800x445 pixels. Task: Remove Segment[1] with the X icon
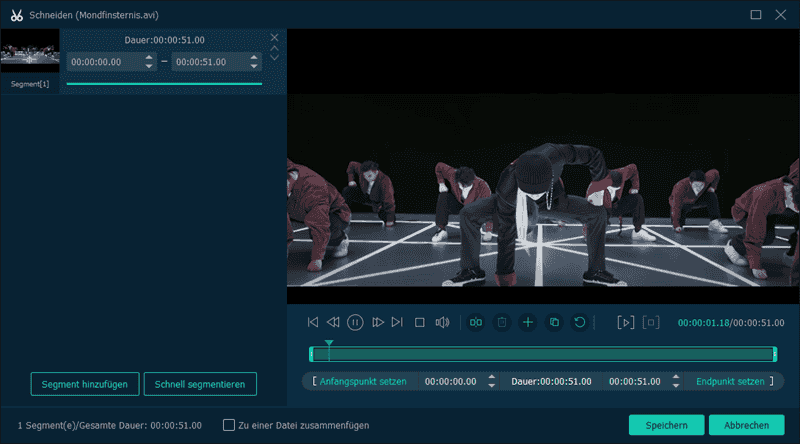[x=274, y=37]
